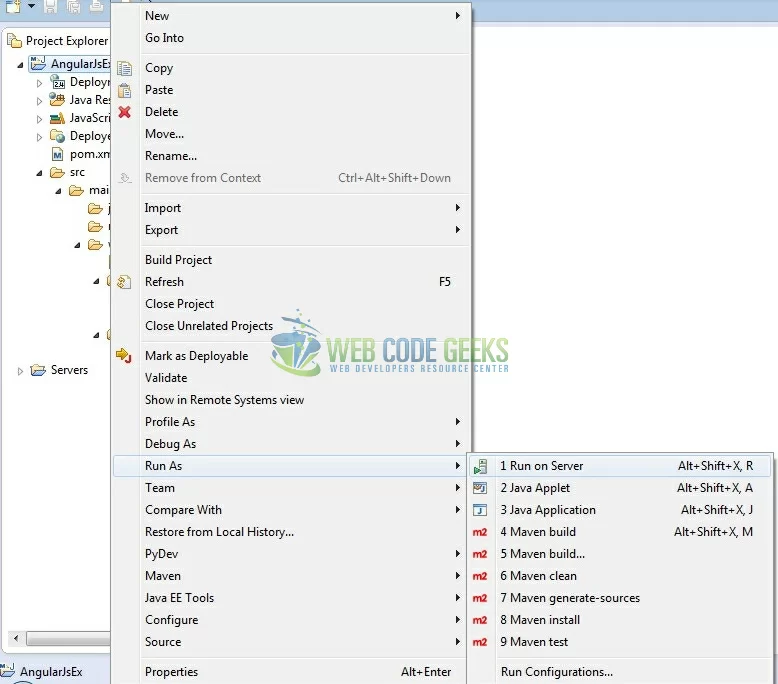
Task: Click the Refresh icon beside Refresh entry
Action: click(124, 282)
